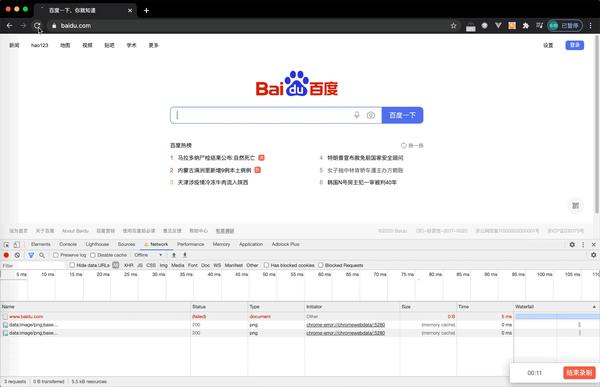Open the 设置 settings link
The height and width of the screenshot is (387, 600).
[x=548, y=45]
